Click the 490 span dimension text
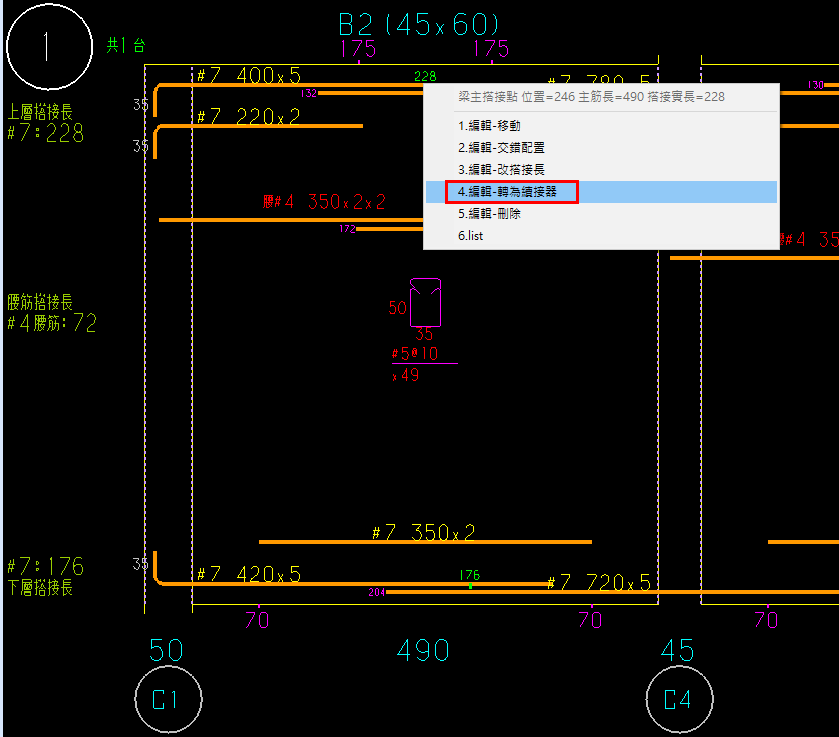Viewport: 839px width, 737px height. [423, 651]
